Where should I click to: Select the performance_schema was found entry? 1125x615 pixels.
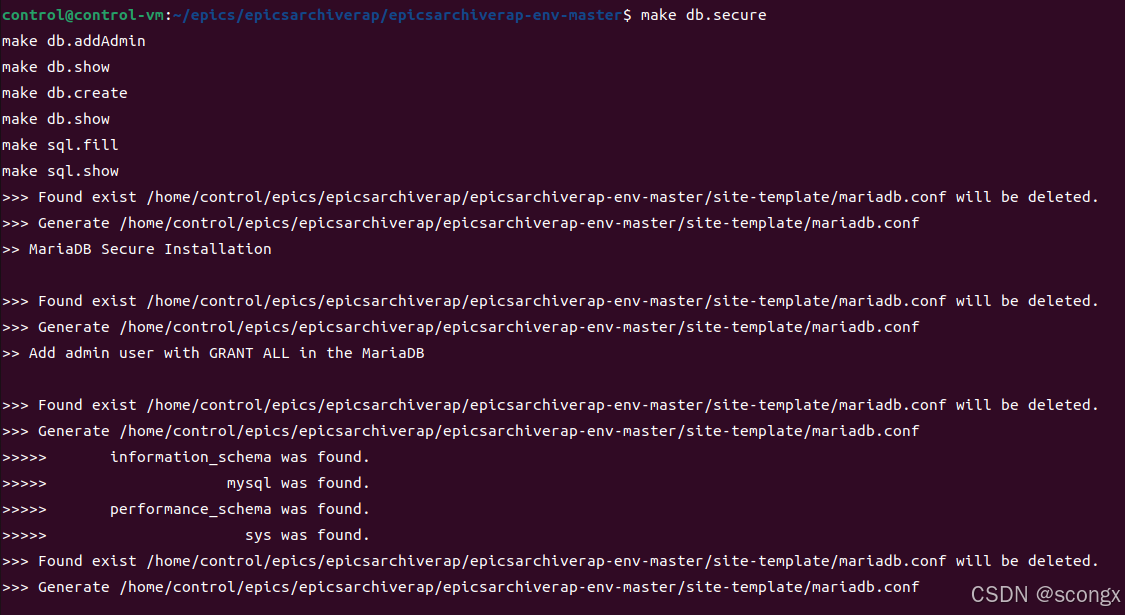point(190,508)
